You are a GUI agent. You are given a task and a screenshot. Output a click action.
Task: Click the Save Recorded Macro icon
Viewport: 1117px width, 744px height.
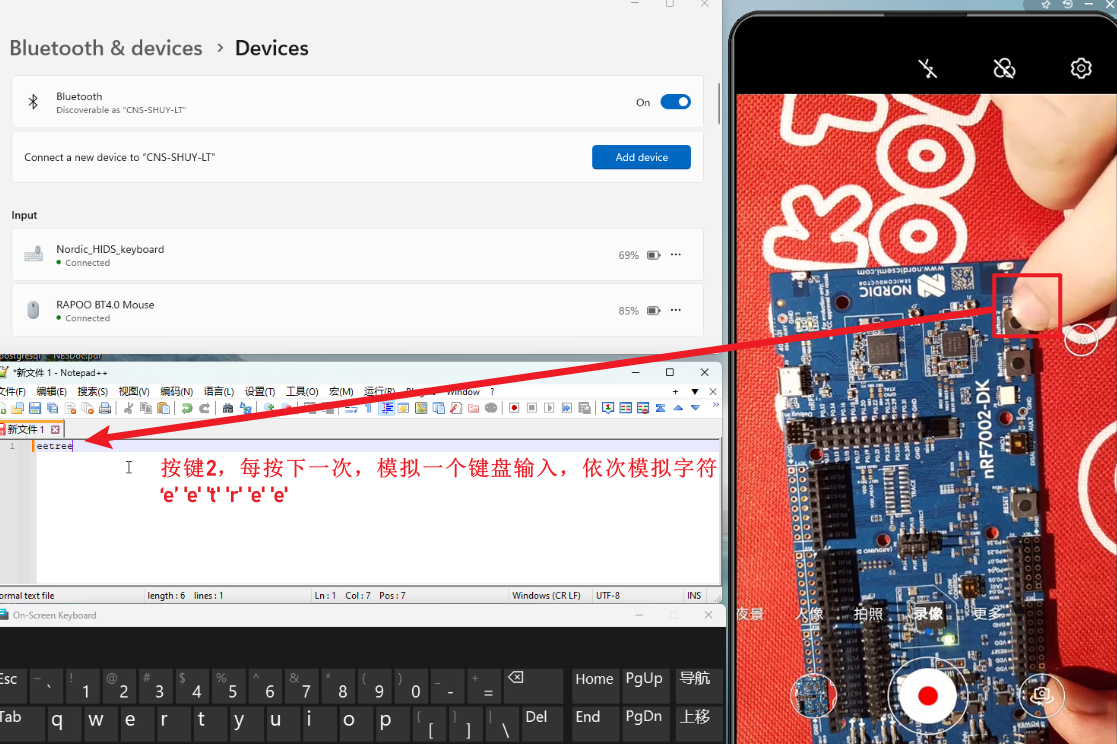tap(584, 408)
